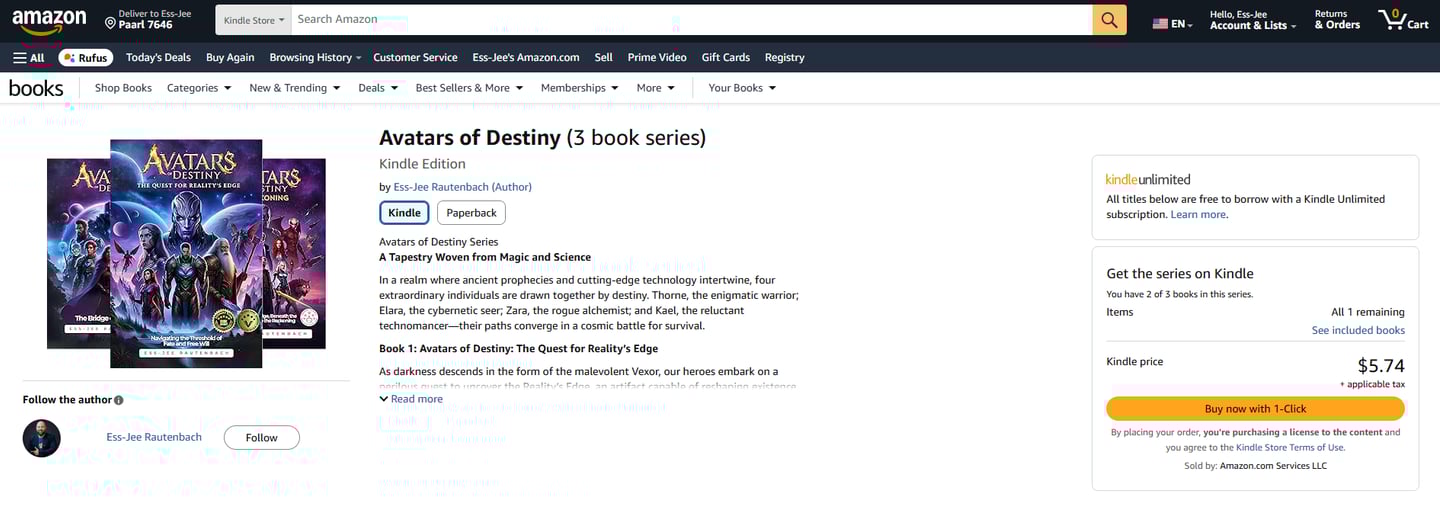Expand the Memberships menu
This screenshot has width=1440, height=510.
(x=580, y=88)
